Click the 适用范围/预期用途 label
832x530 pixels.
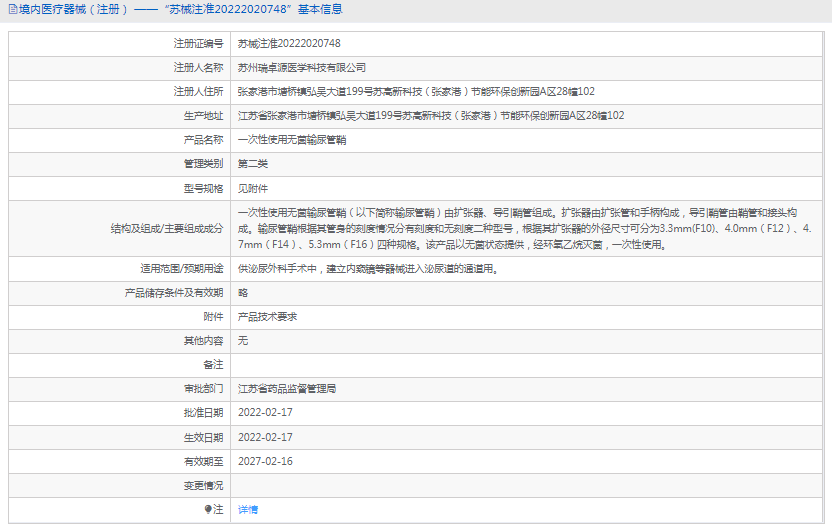coord(182,269)
